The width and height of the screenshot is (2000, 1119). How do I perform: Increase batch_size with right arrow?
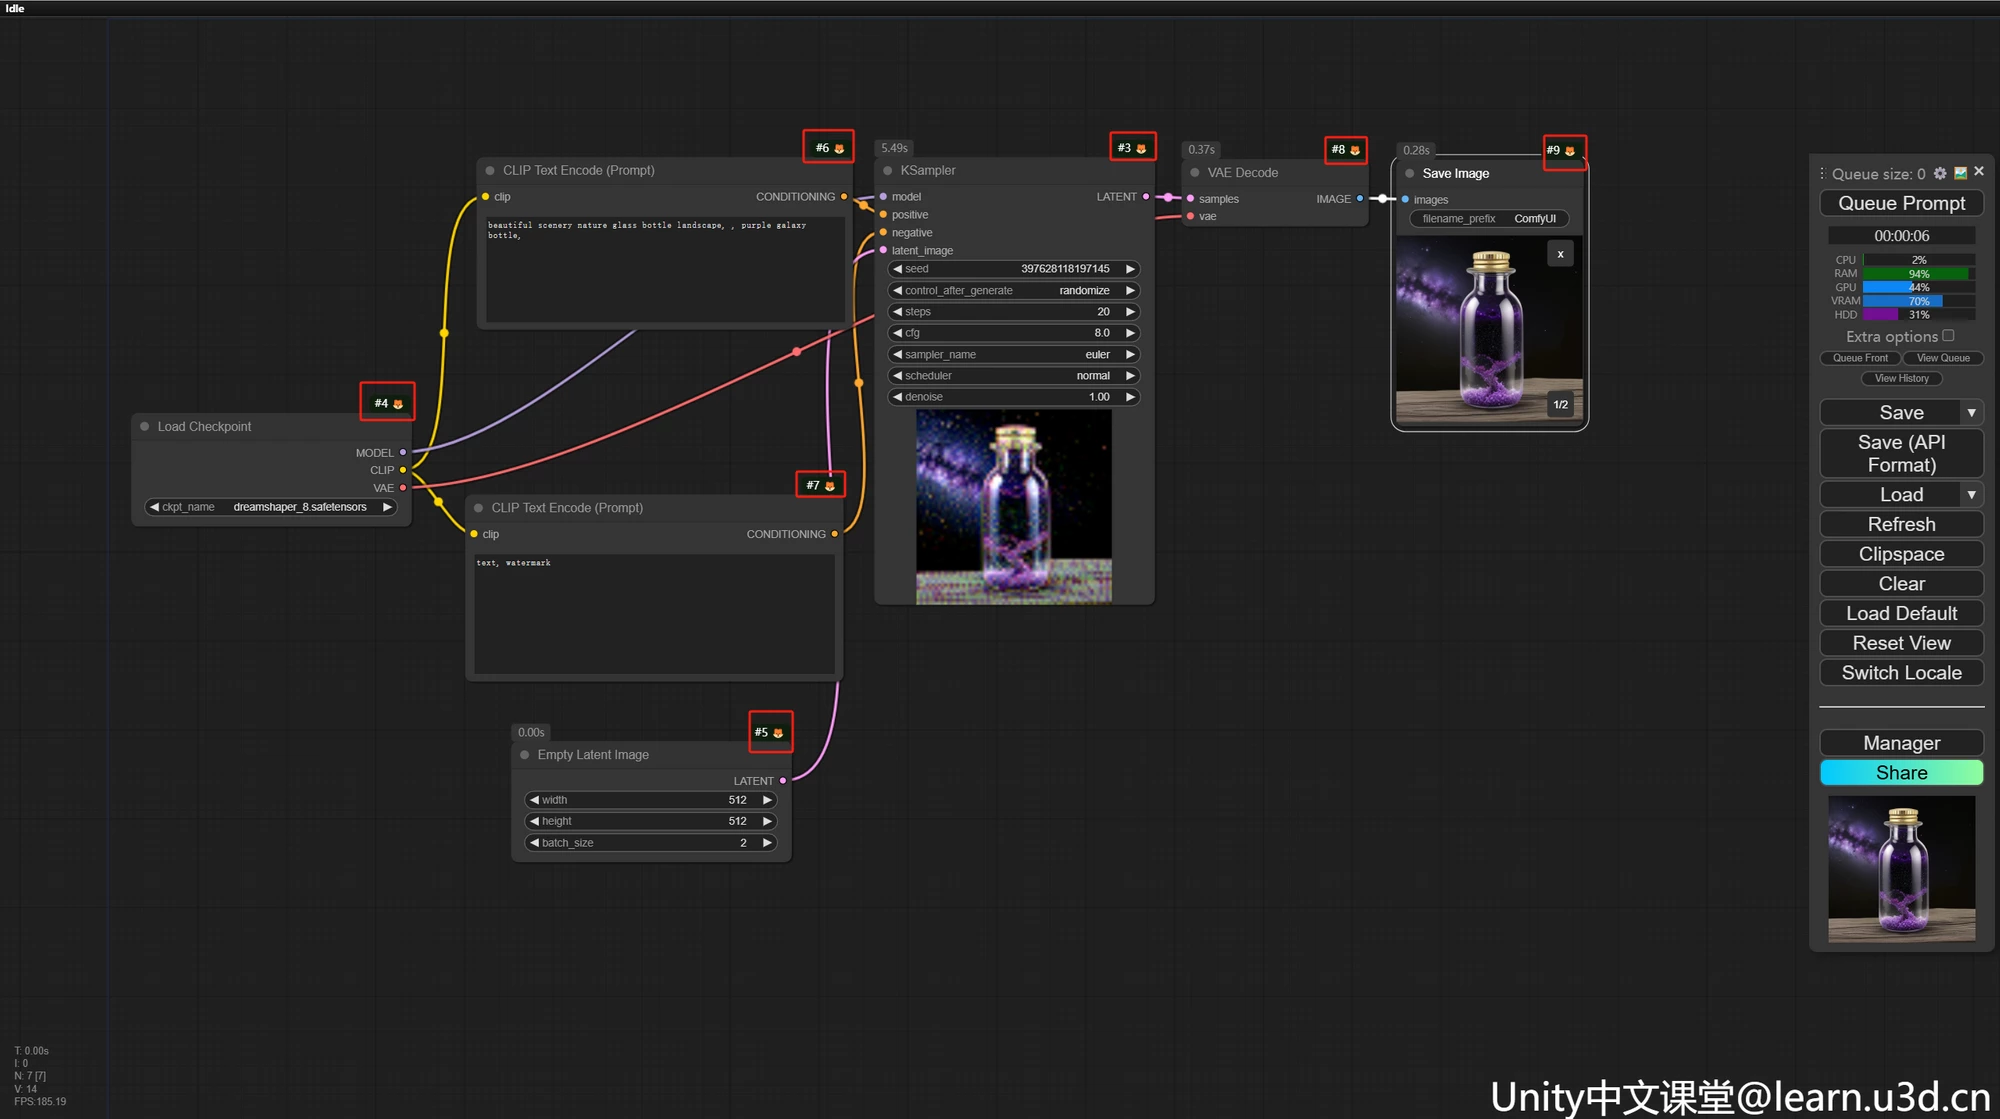(767, 843)
